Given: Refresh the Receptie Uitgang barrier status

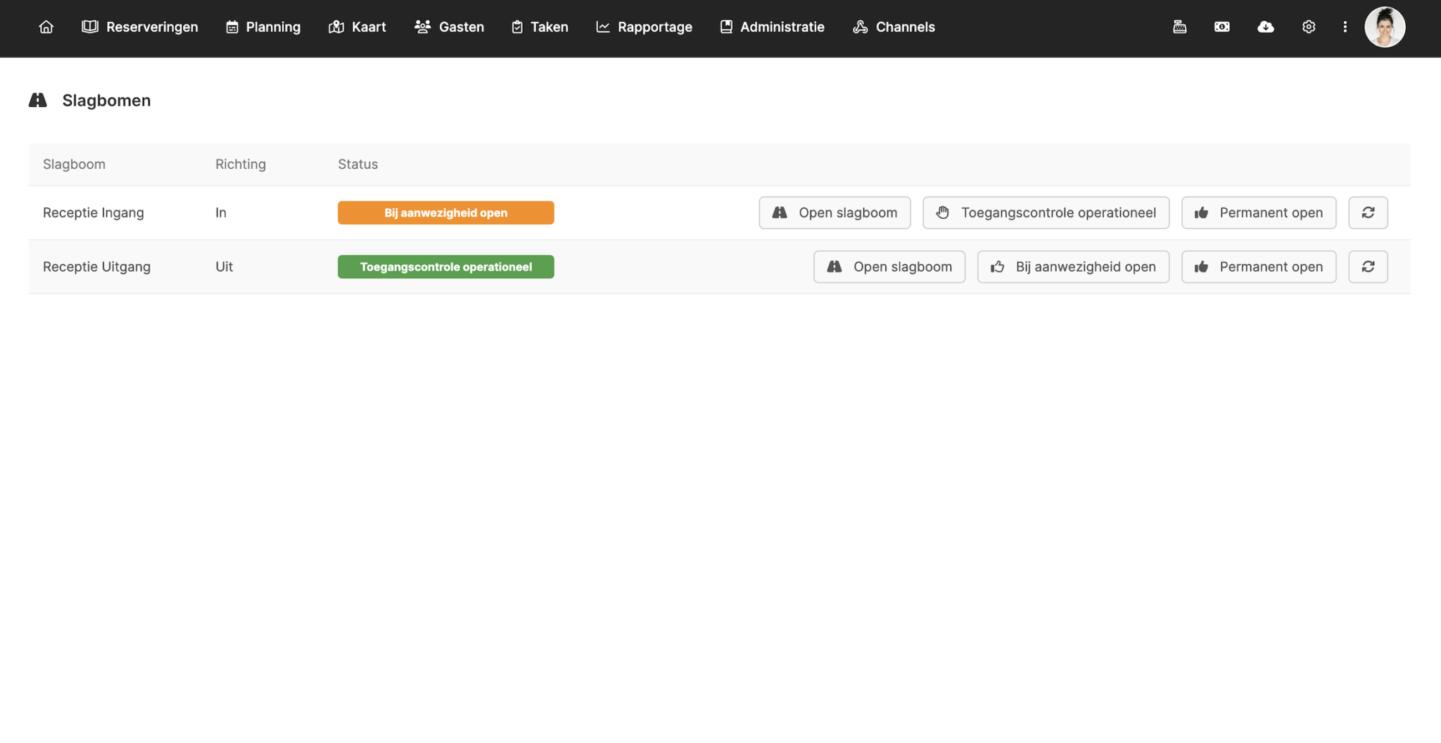Looking at the screenshot, I should tap(1368, 267).
